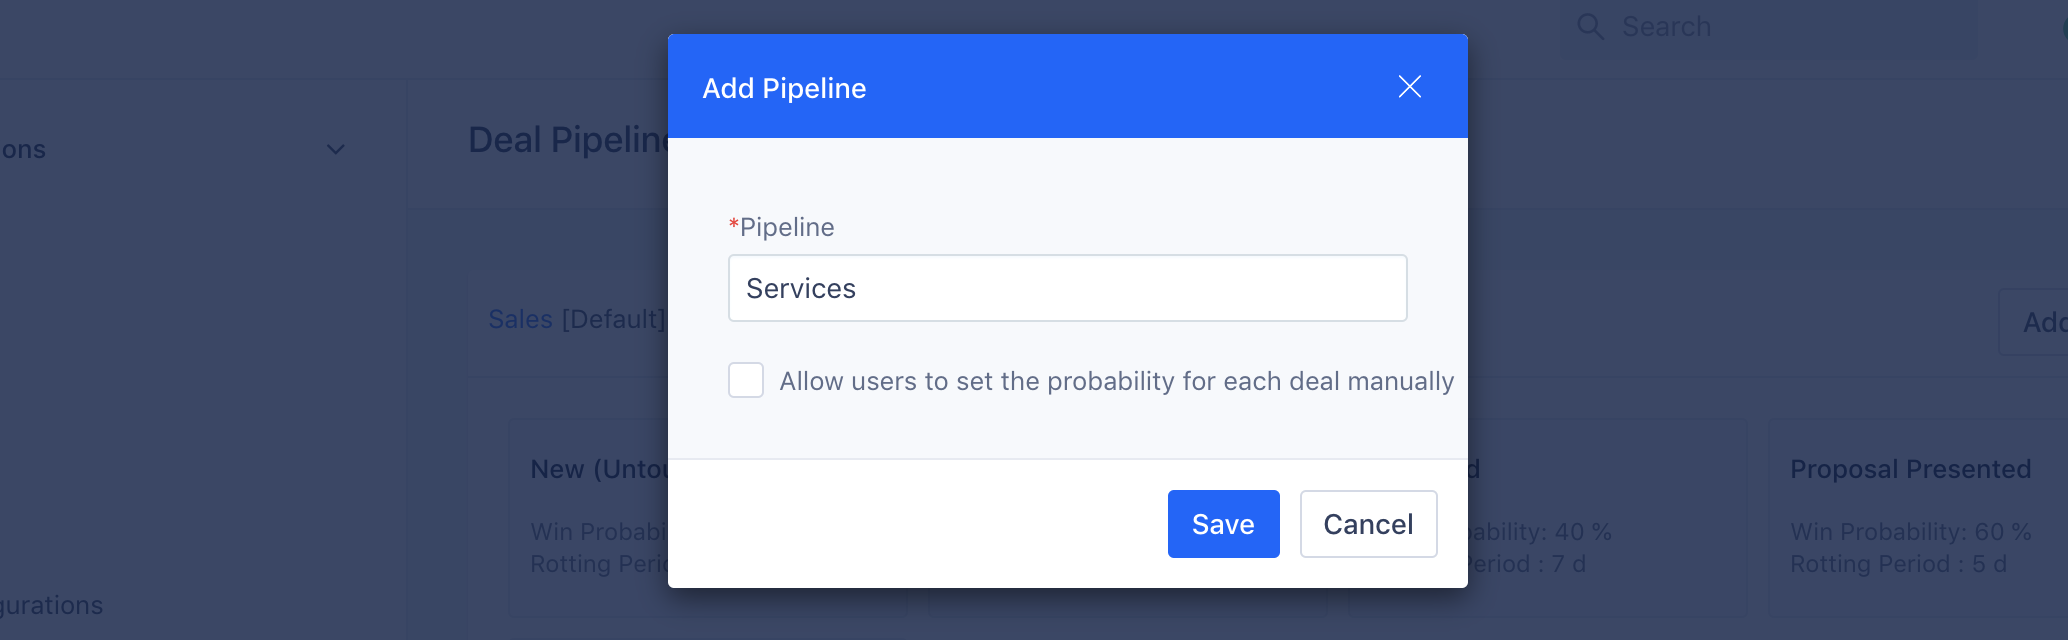Image resolution: width=2068 pixels, height=640 pixels.
Task: Close the Add Pipeline dialog with X
Action: (1409, 87)
